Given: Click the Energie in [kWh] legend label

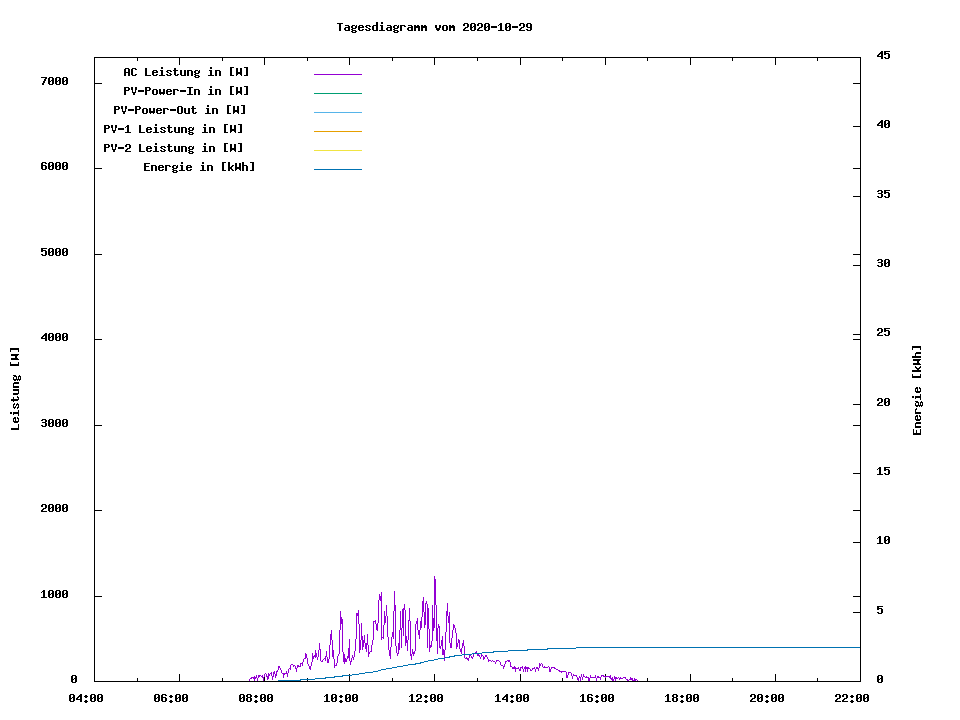Looking at the screenshot, I should pos(199,167).
